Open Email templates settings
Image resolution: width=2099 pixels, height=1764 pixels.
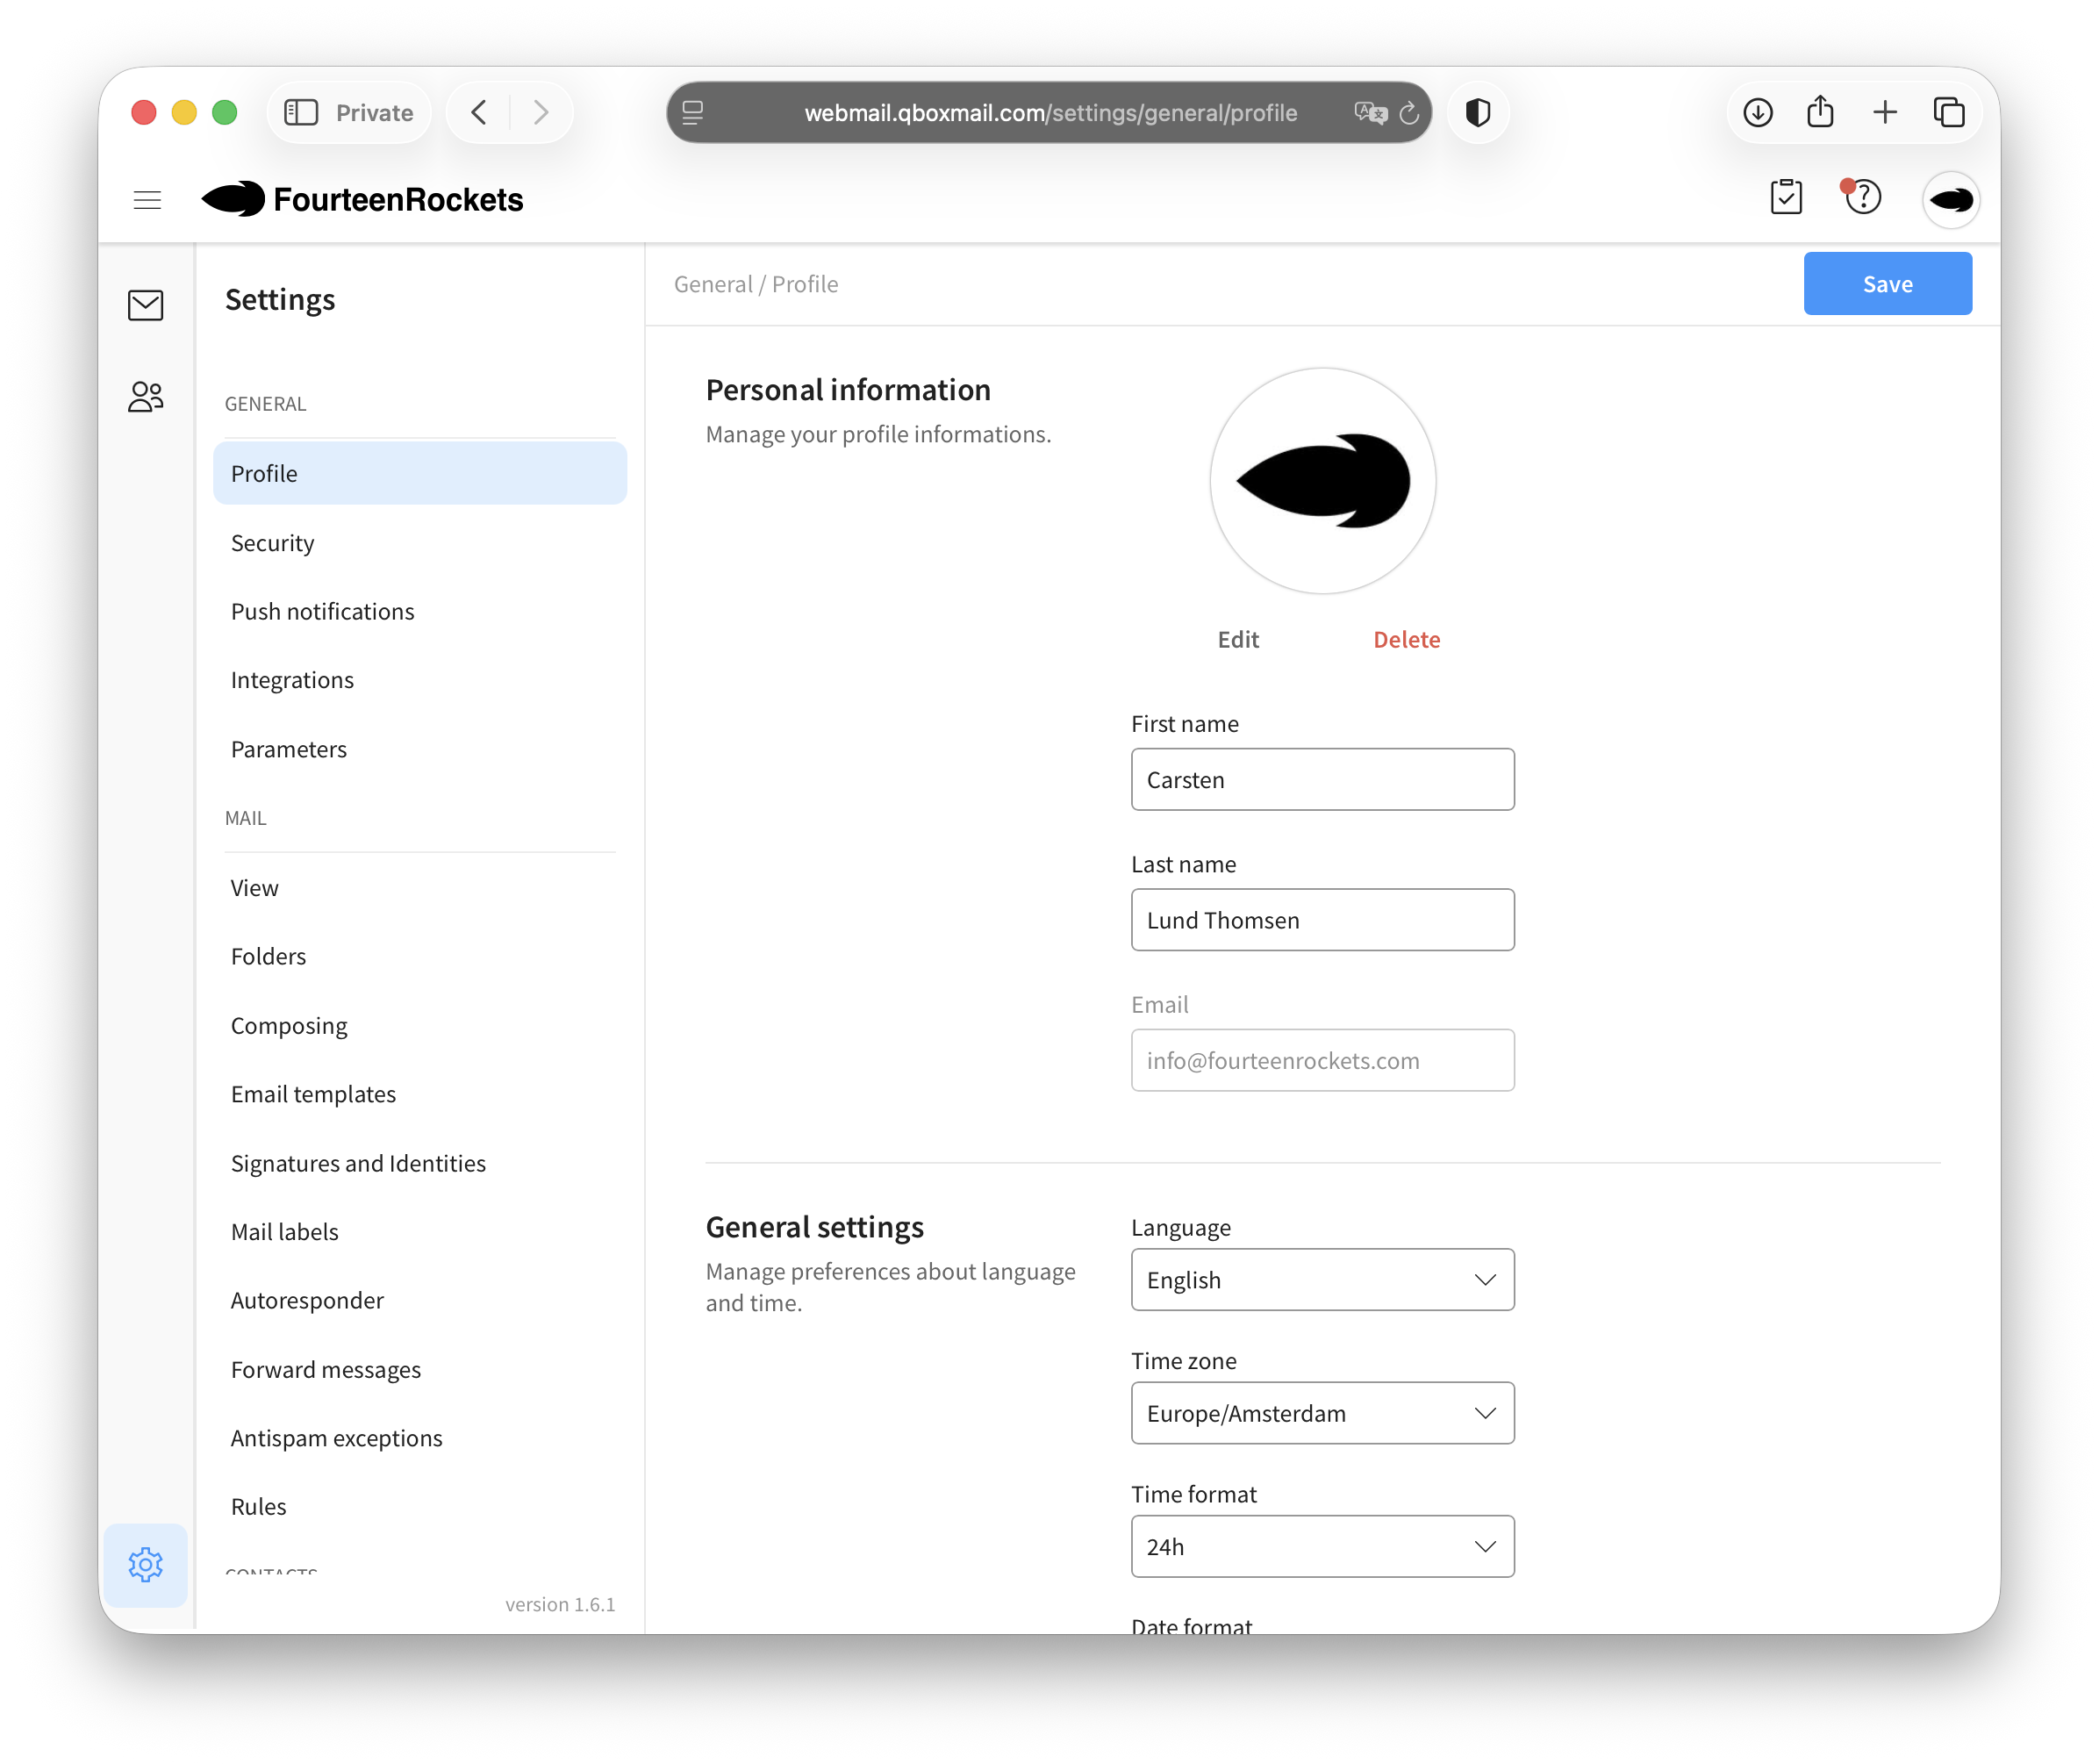(420, 1094)
